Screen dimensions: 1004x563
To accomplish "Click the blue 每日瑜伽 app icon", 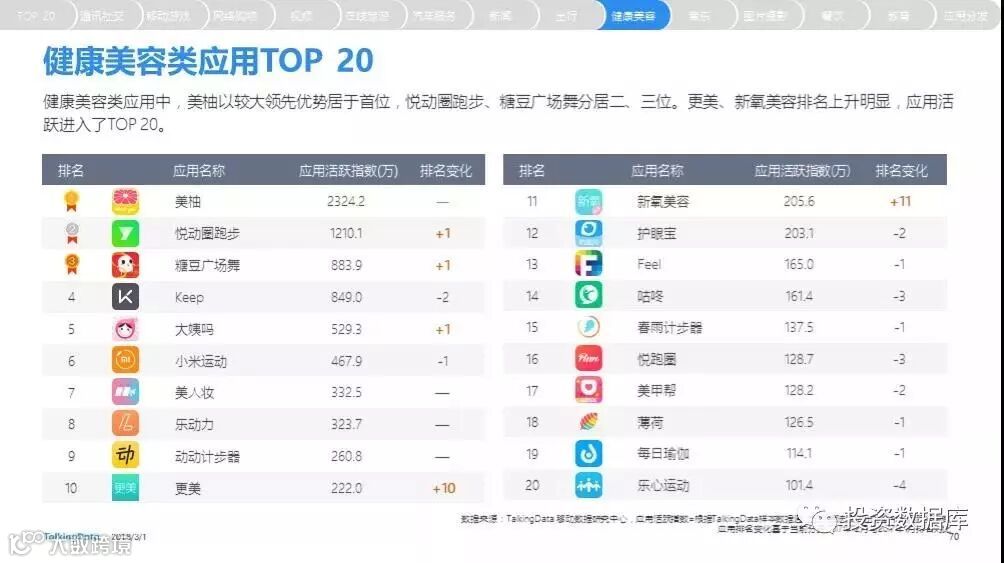I will tap(588, 453).
